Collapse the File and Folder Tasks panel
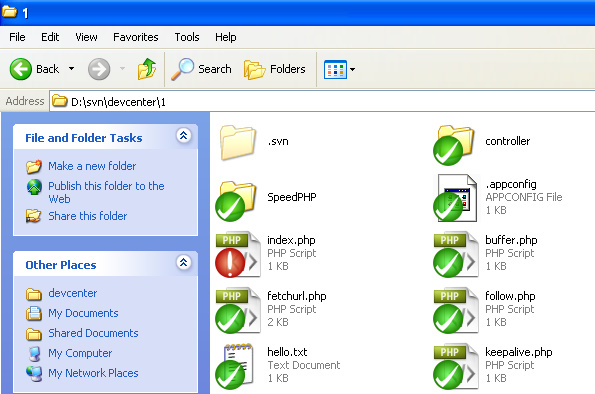595x394 pixels. tap(184, 135)
